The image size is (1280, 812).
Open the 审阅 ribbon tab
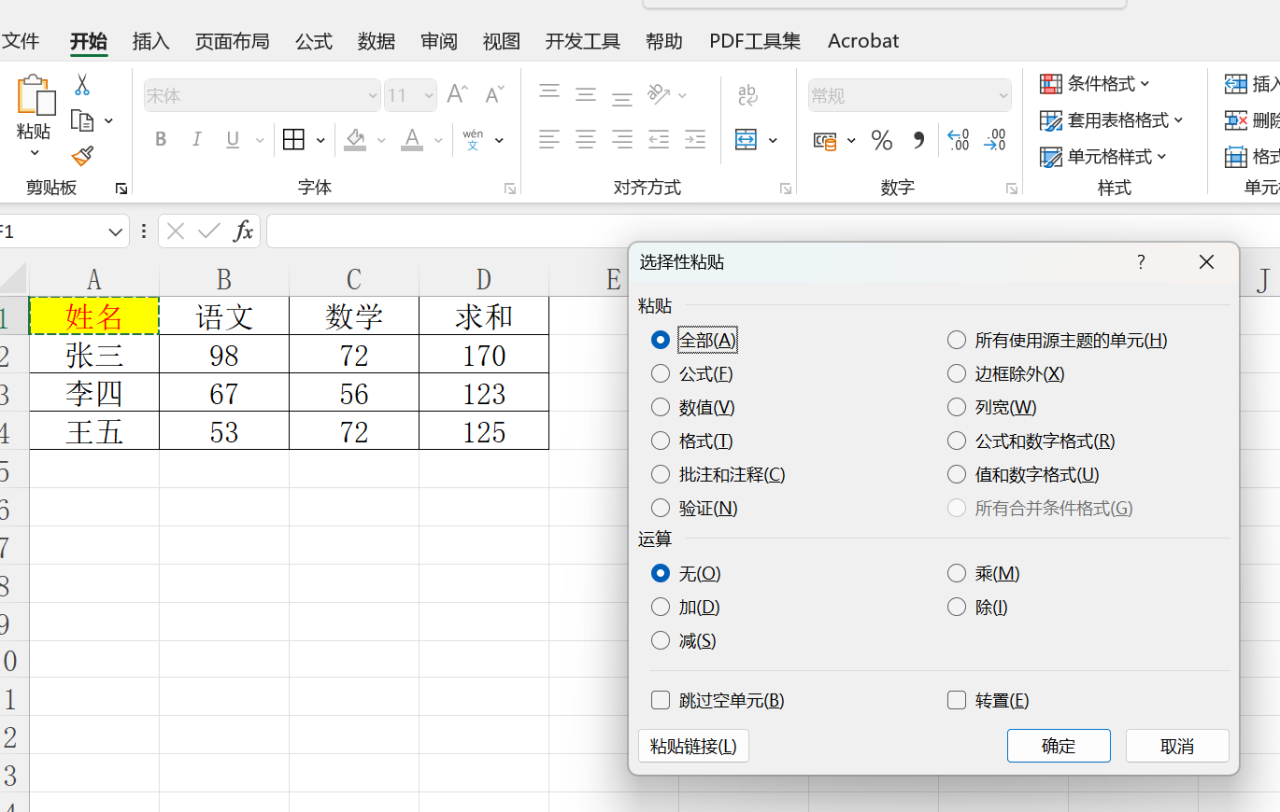coord(439,41)
